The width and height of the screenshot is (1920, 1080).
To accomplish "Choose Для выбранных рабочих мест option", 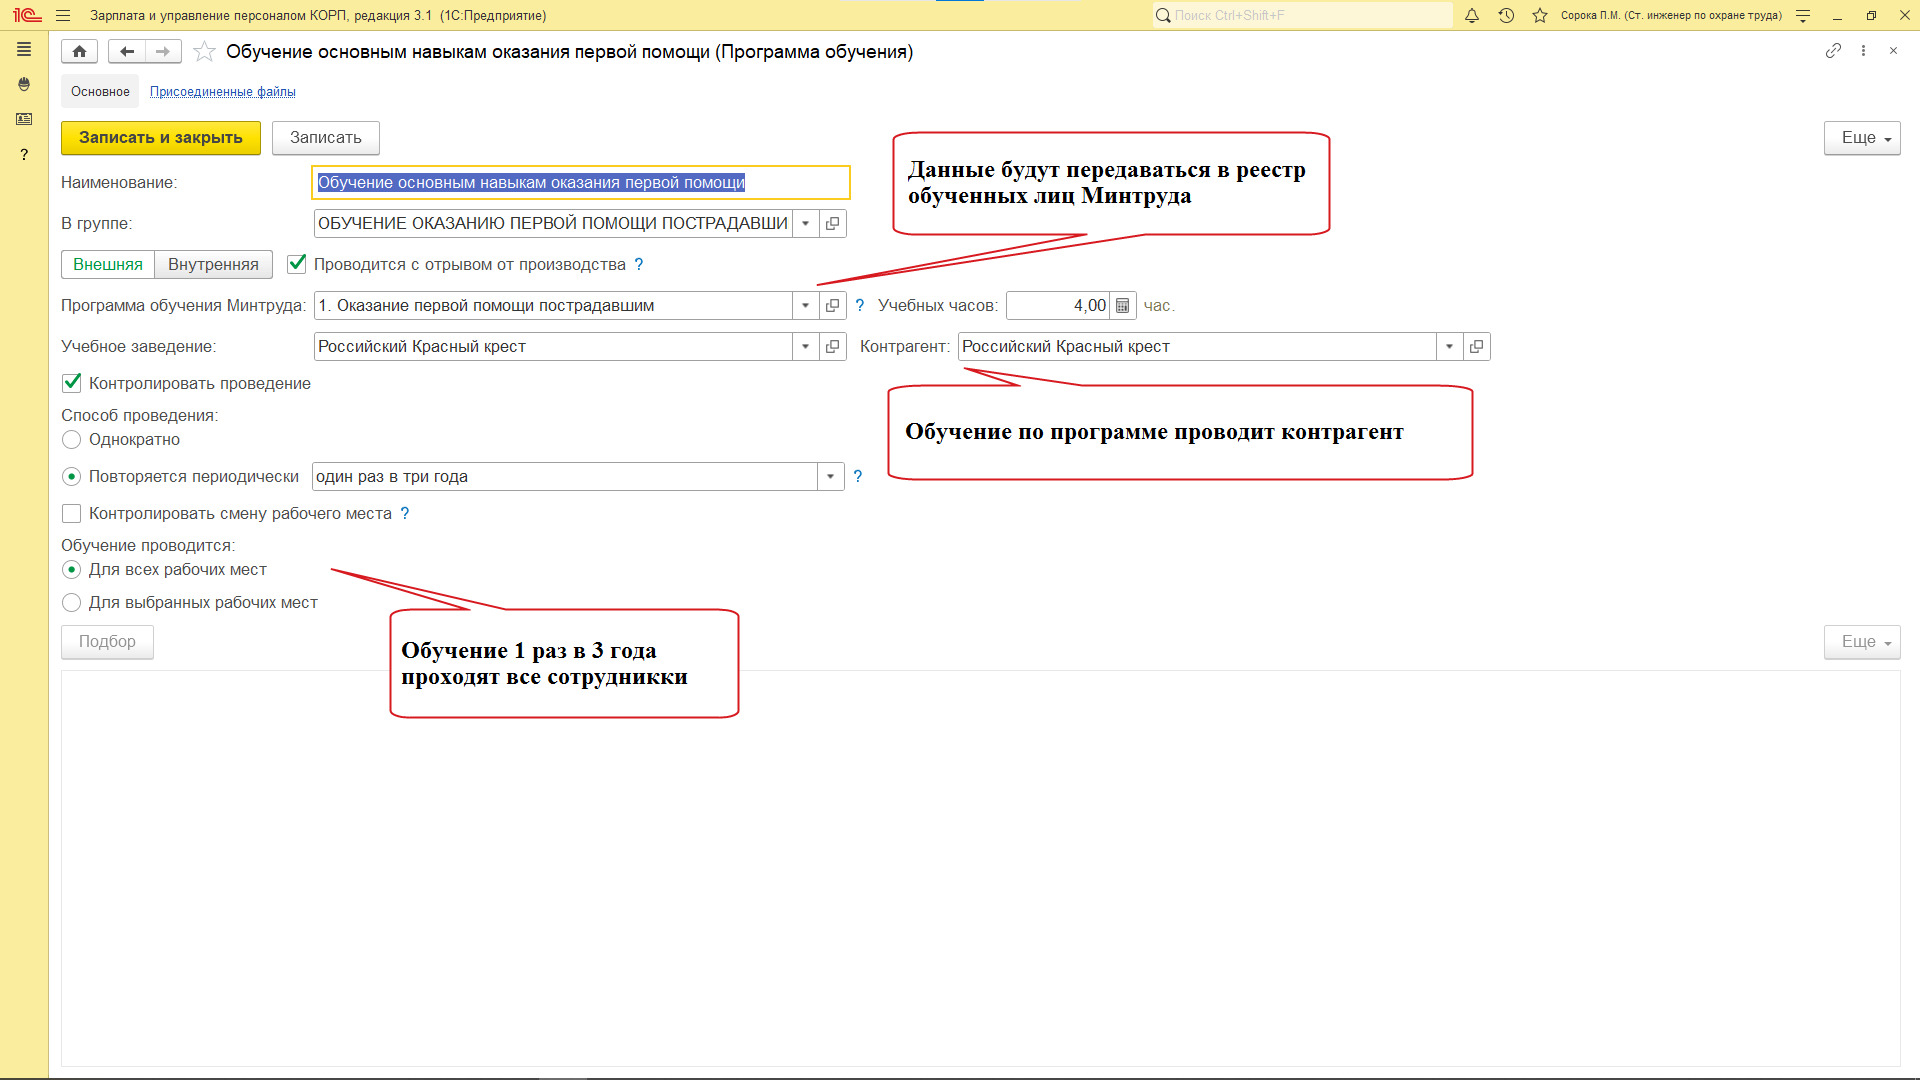I will tap(72, 603).
